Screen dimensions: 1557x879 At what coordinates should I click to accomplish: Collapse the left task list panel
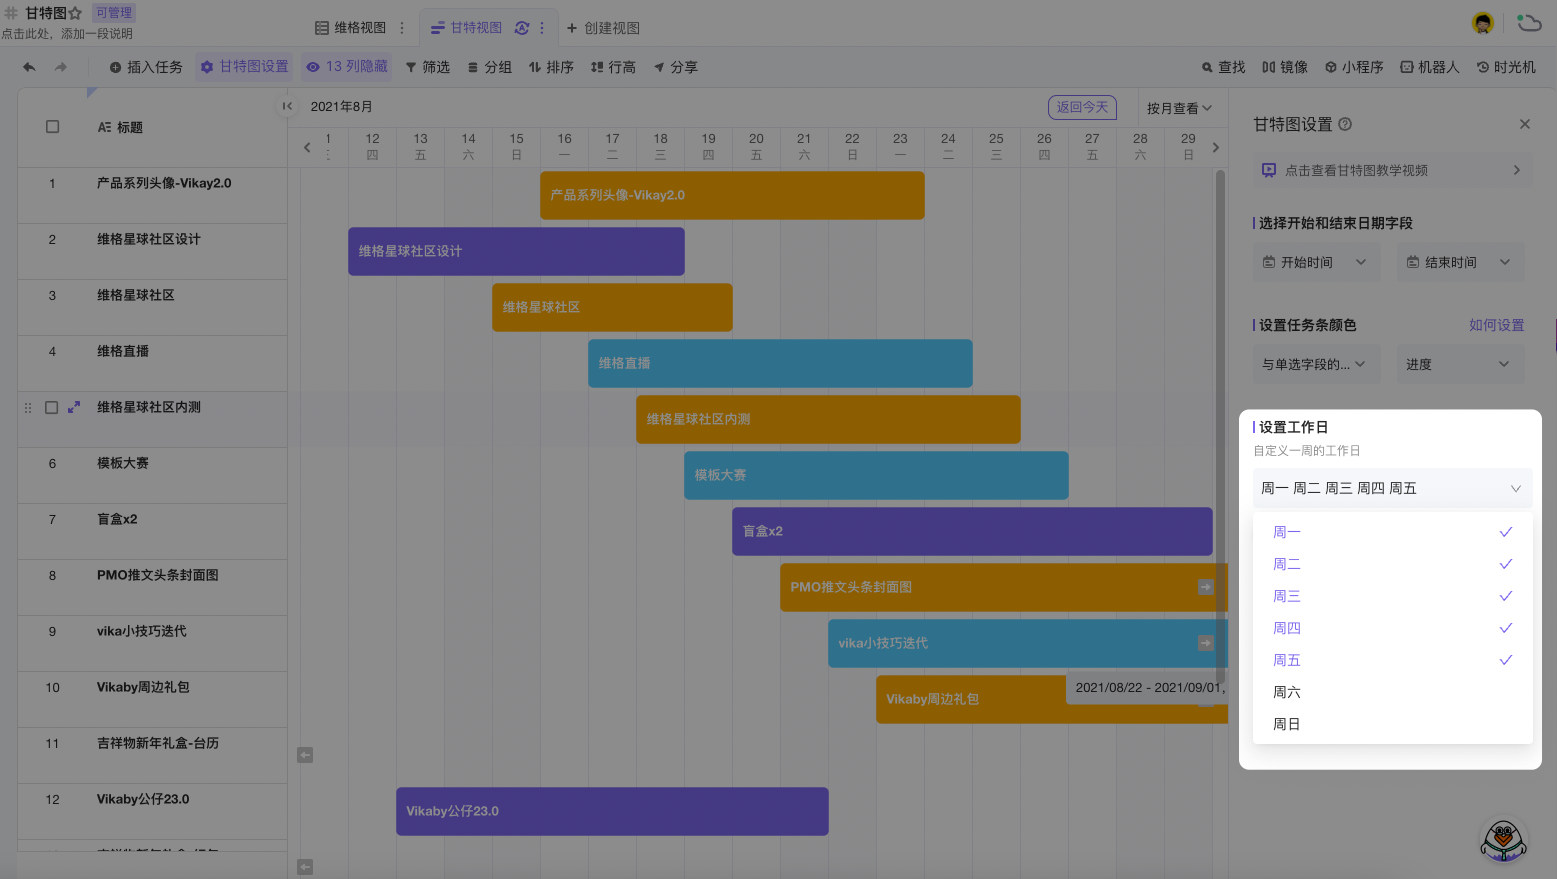coord(287,106)
